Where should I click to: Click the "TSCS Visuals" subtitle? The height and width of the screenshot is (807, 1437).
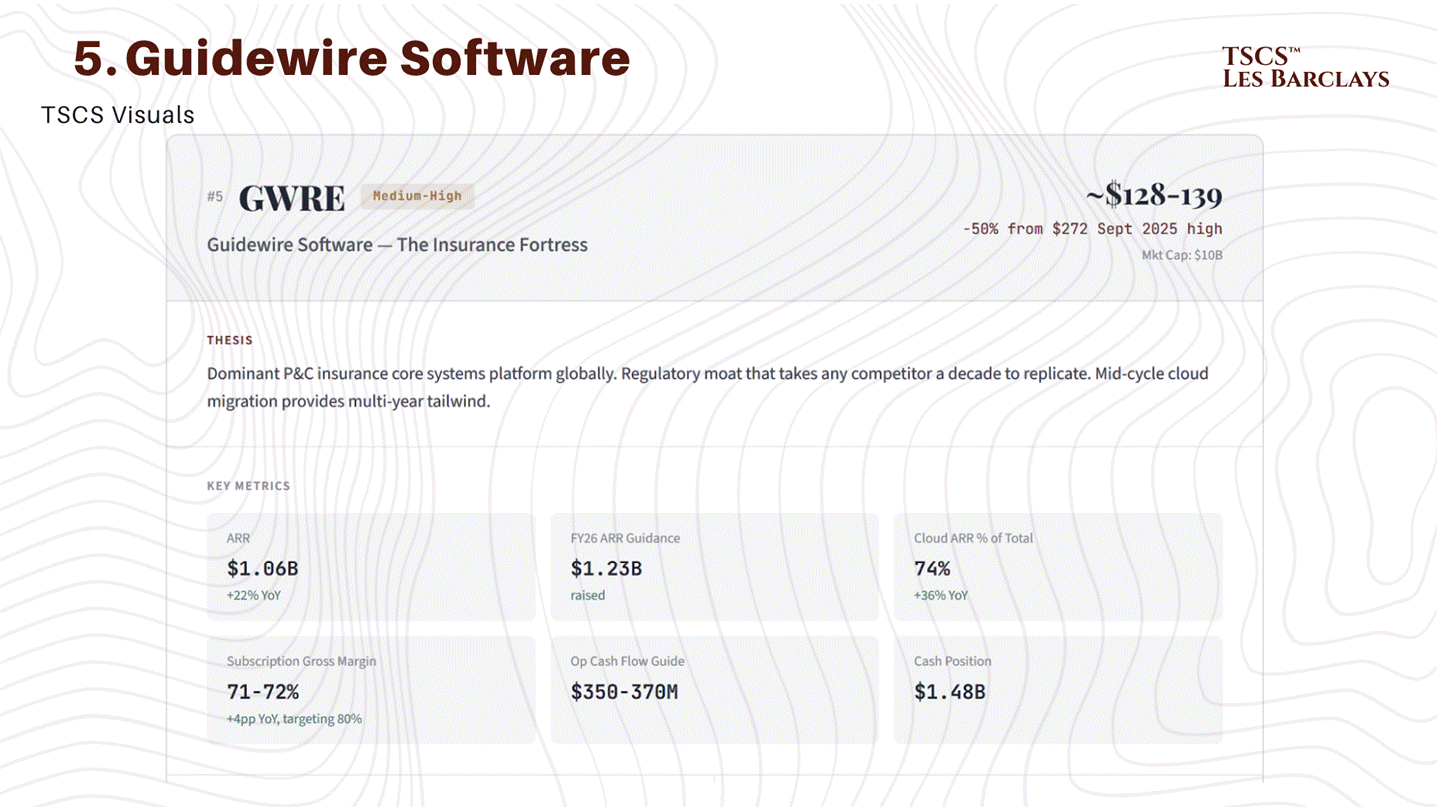(x=118, y=115)
